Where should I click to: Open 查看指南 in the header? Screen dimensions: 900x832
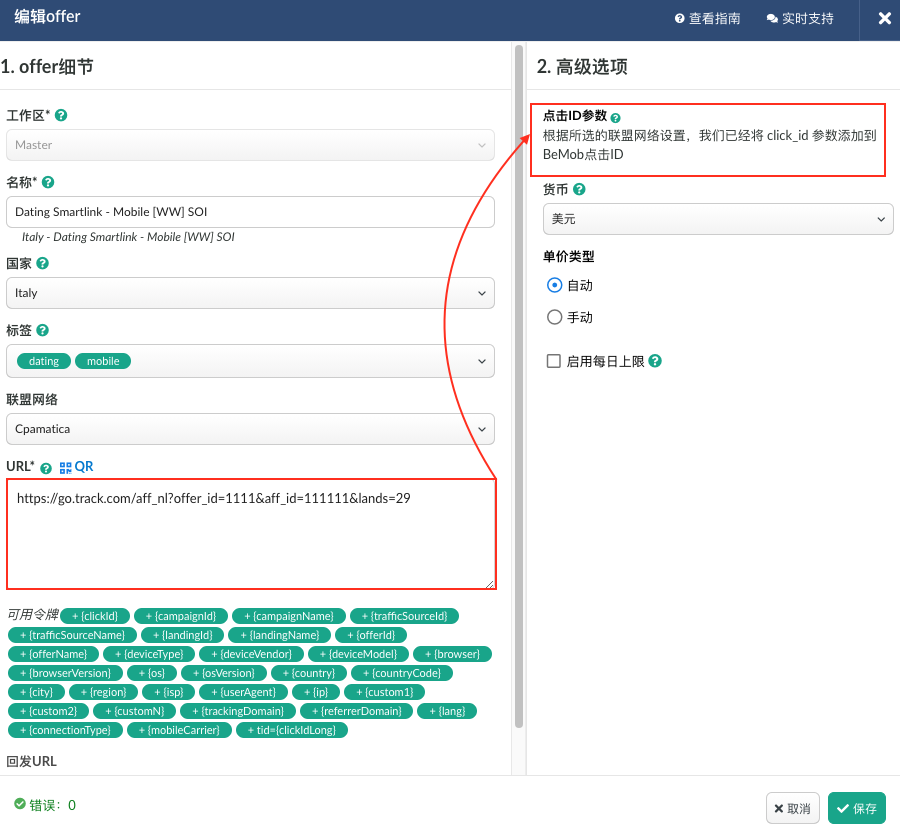[707, 19]
